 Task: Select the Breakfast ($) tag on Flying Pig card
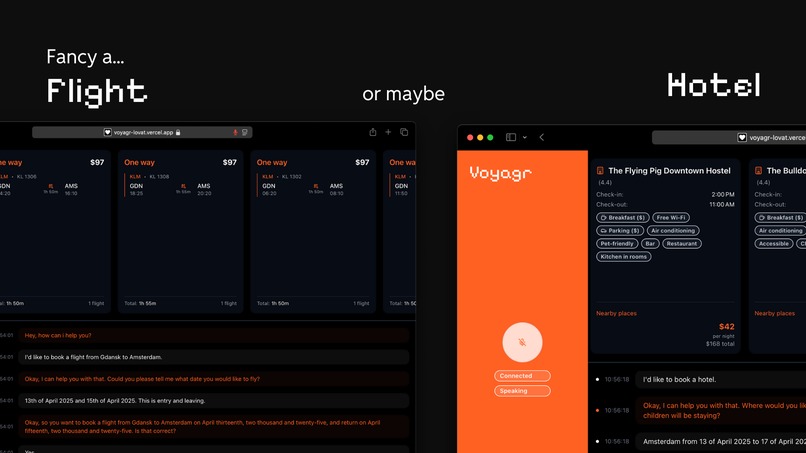coord(622,218)
